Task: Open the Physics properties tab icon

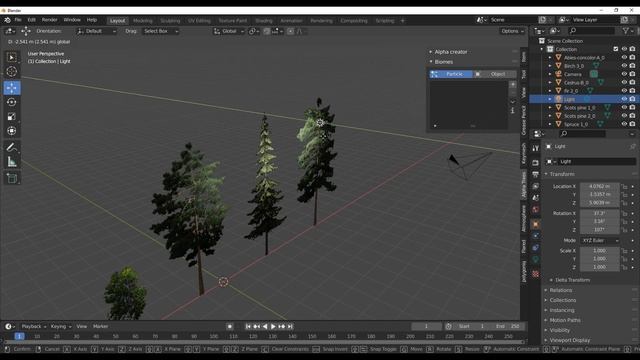Action: (536, 236)
